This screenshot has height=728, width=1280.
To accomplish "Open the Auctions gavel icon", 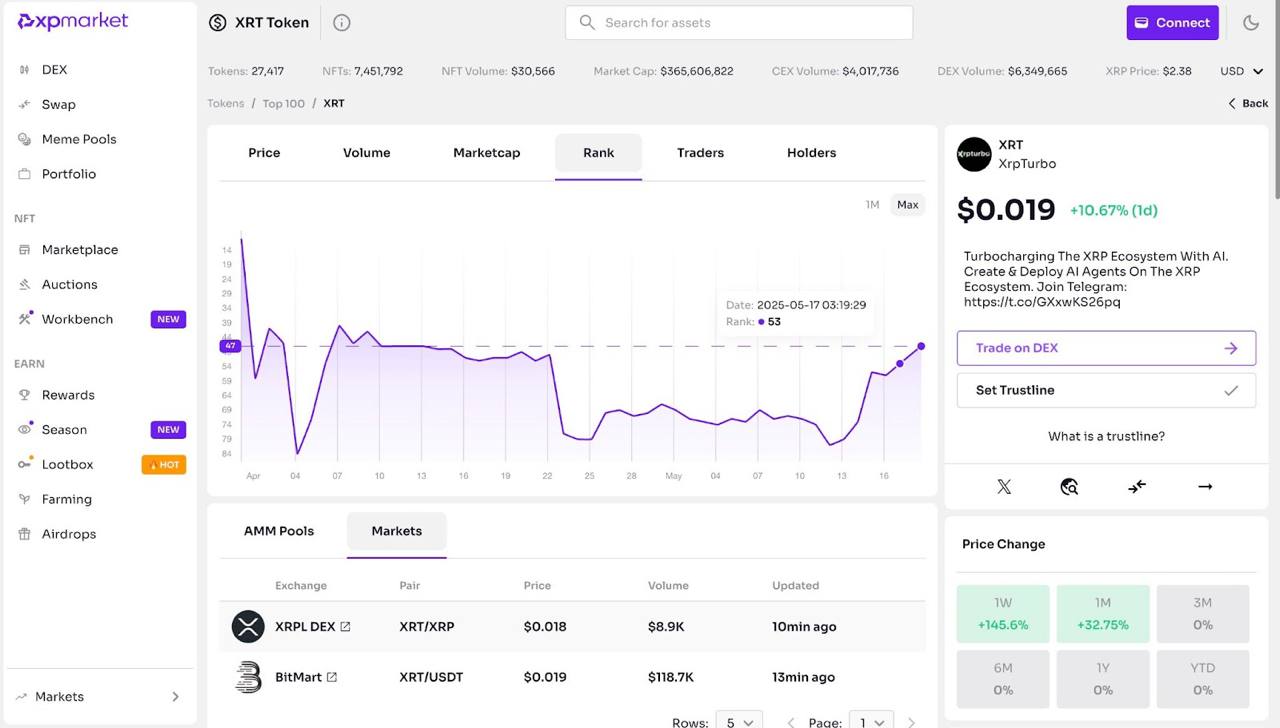I will pos(24,284).
